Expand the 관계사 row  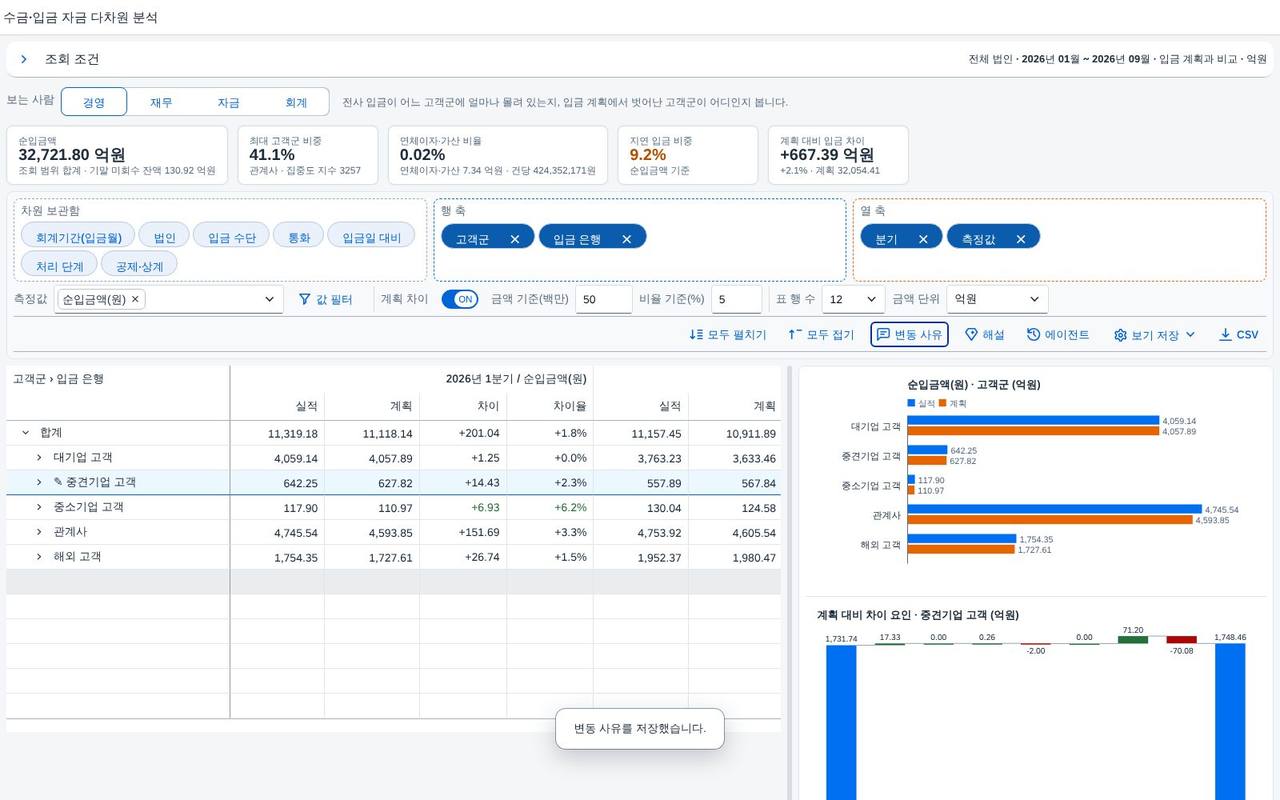pyautogui.click(x=39, y=532)
